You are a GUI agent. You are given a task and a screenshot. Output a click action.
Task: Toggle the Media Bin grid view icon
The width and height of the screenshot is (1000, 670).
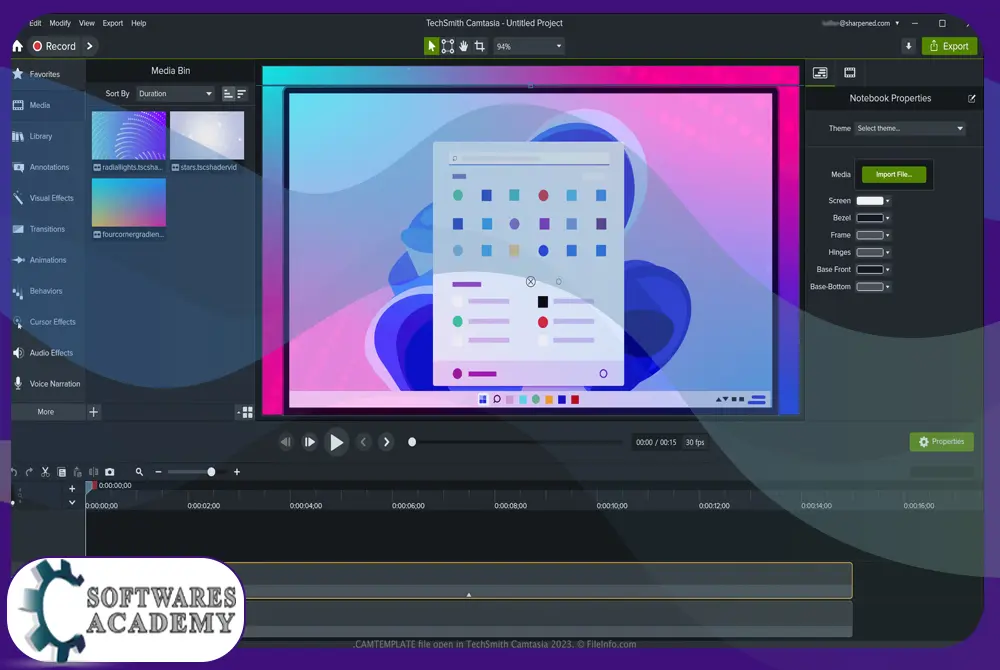pos(247,412)
